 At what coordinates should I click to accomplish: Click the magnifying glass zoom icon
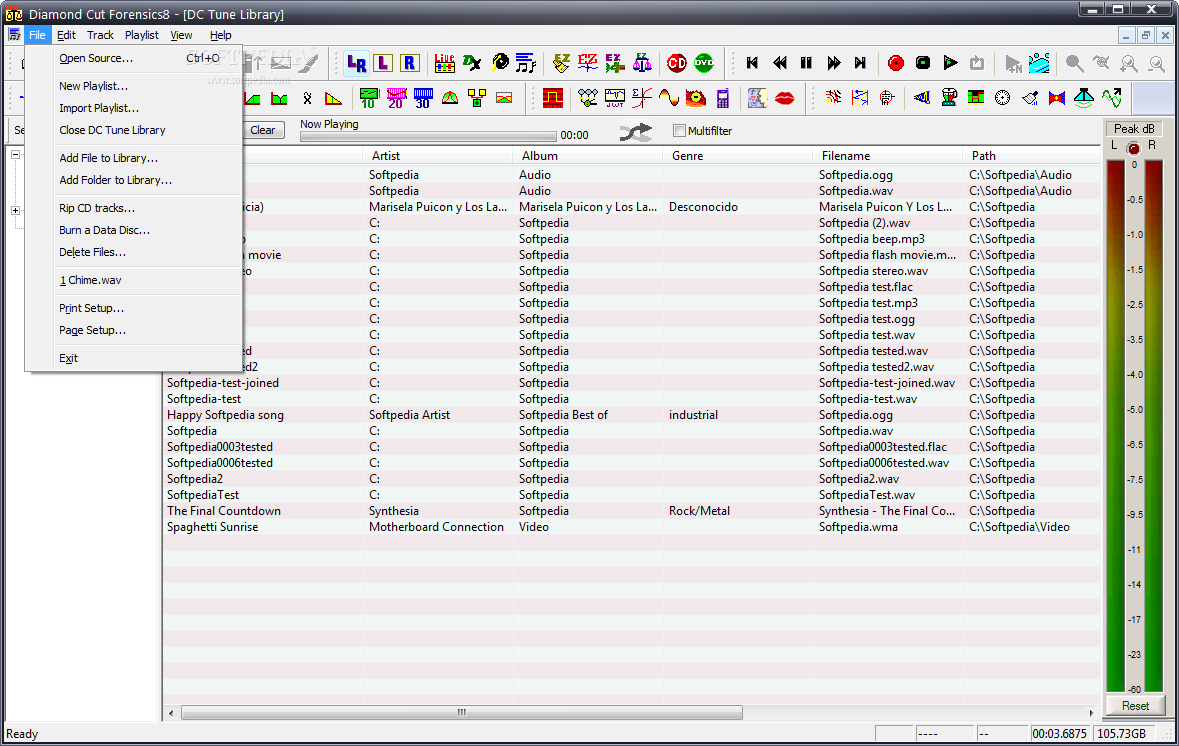point(1074,63)
